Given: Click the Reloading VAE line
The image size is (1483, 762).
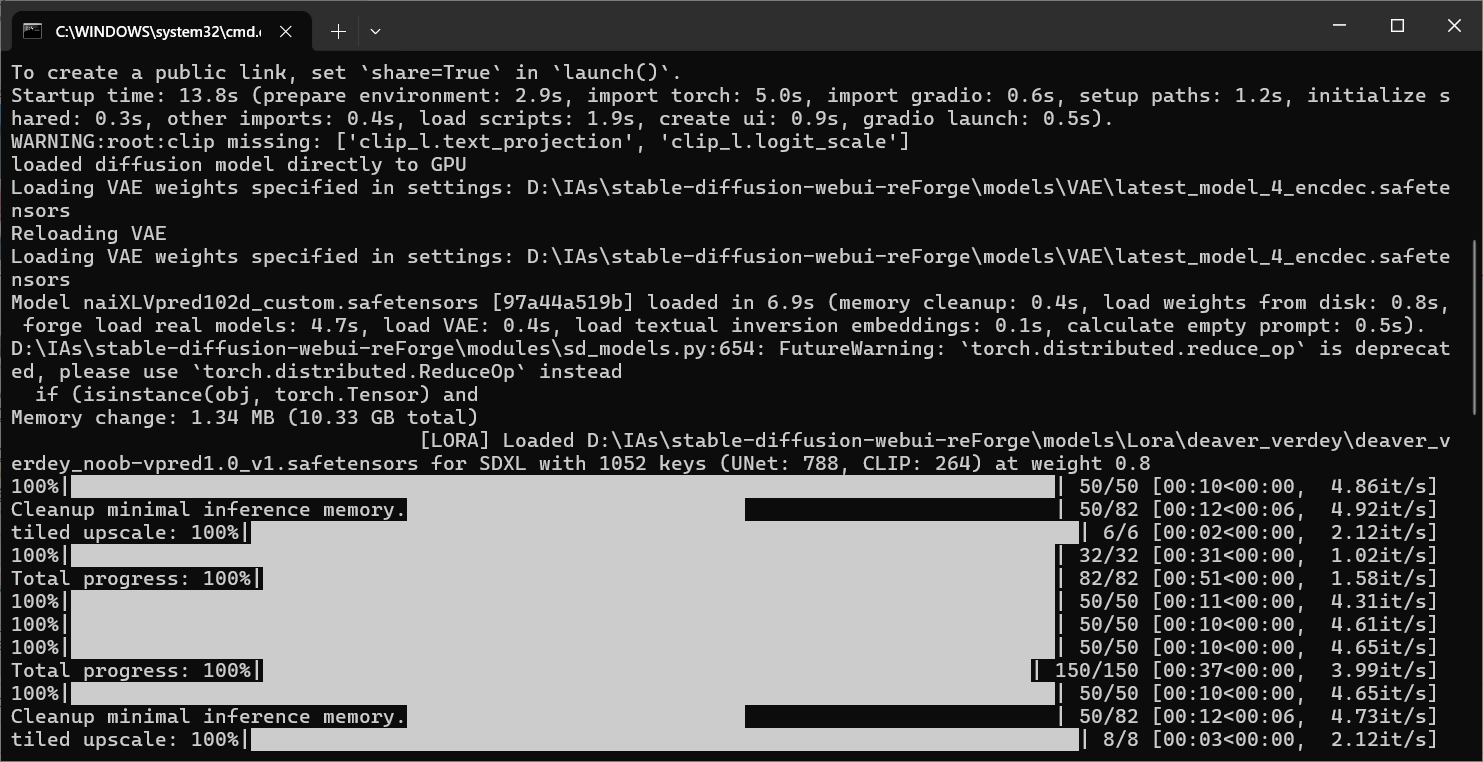Looking at the screenshot, I should pos(89,234).
